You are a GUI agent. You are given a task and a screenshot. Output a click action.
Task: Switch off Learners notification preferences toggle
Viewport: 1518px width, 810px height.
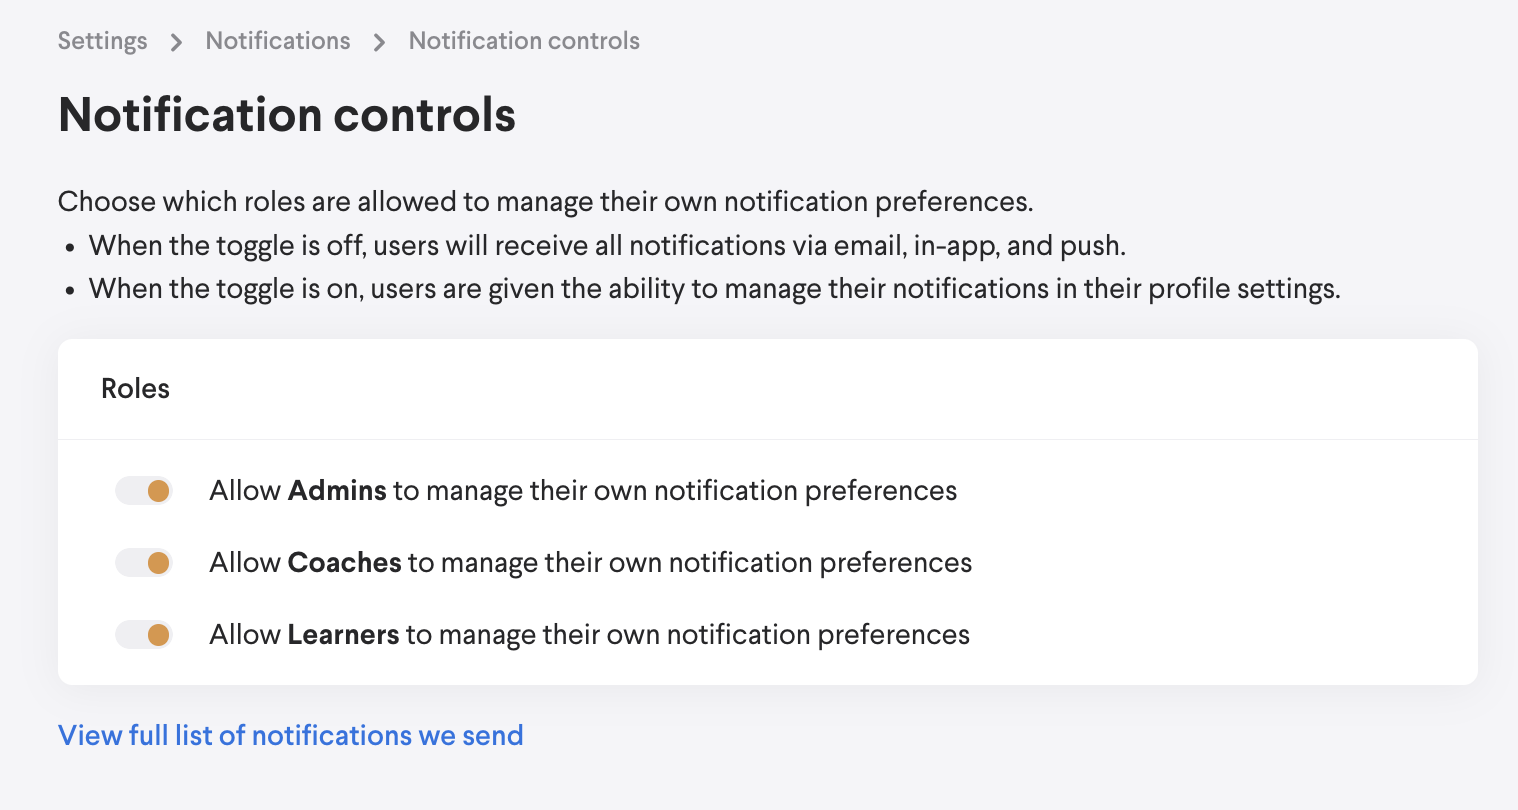click(144, 635)
